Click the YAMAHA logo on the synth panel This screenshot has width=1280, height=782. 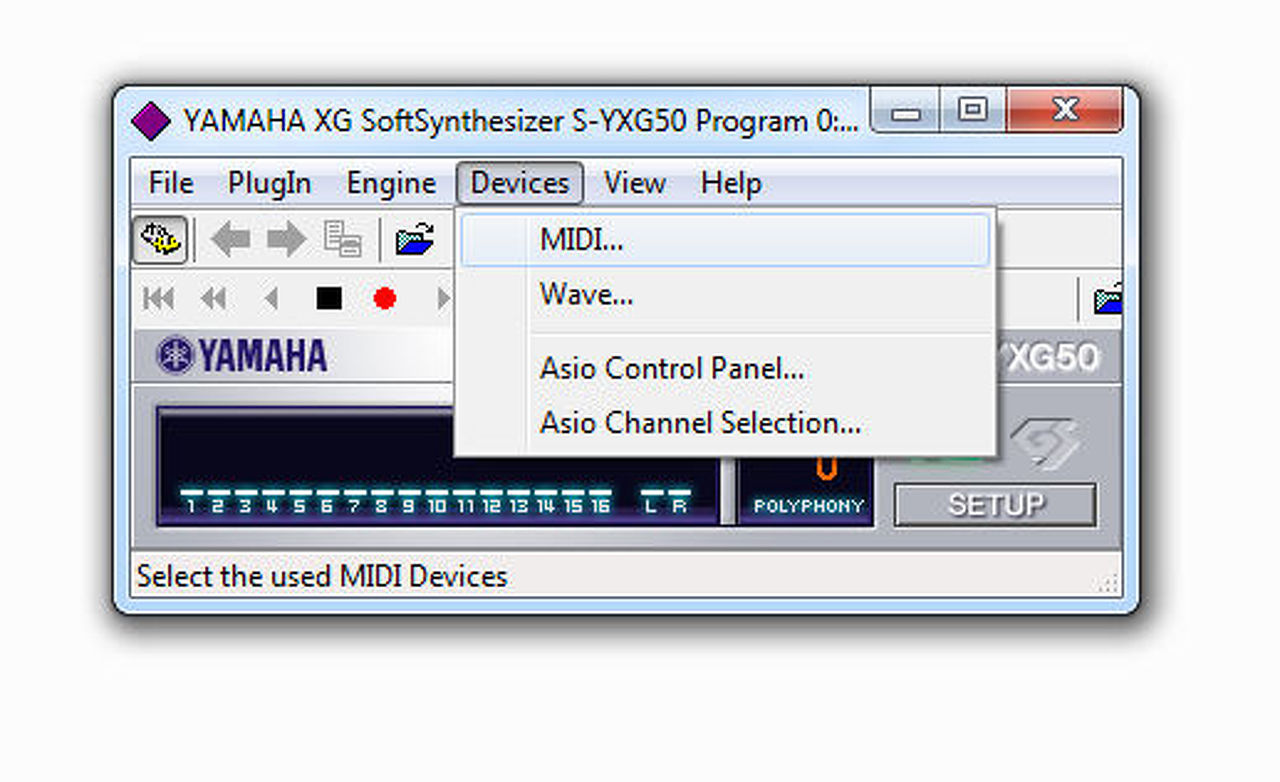click(243, 356)
